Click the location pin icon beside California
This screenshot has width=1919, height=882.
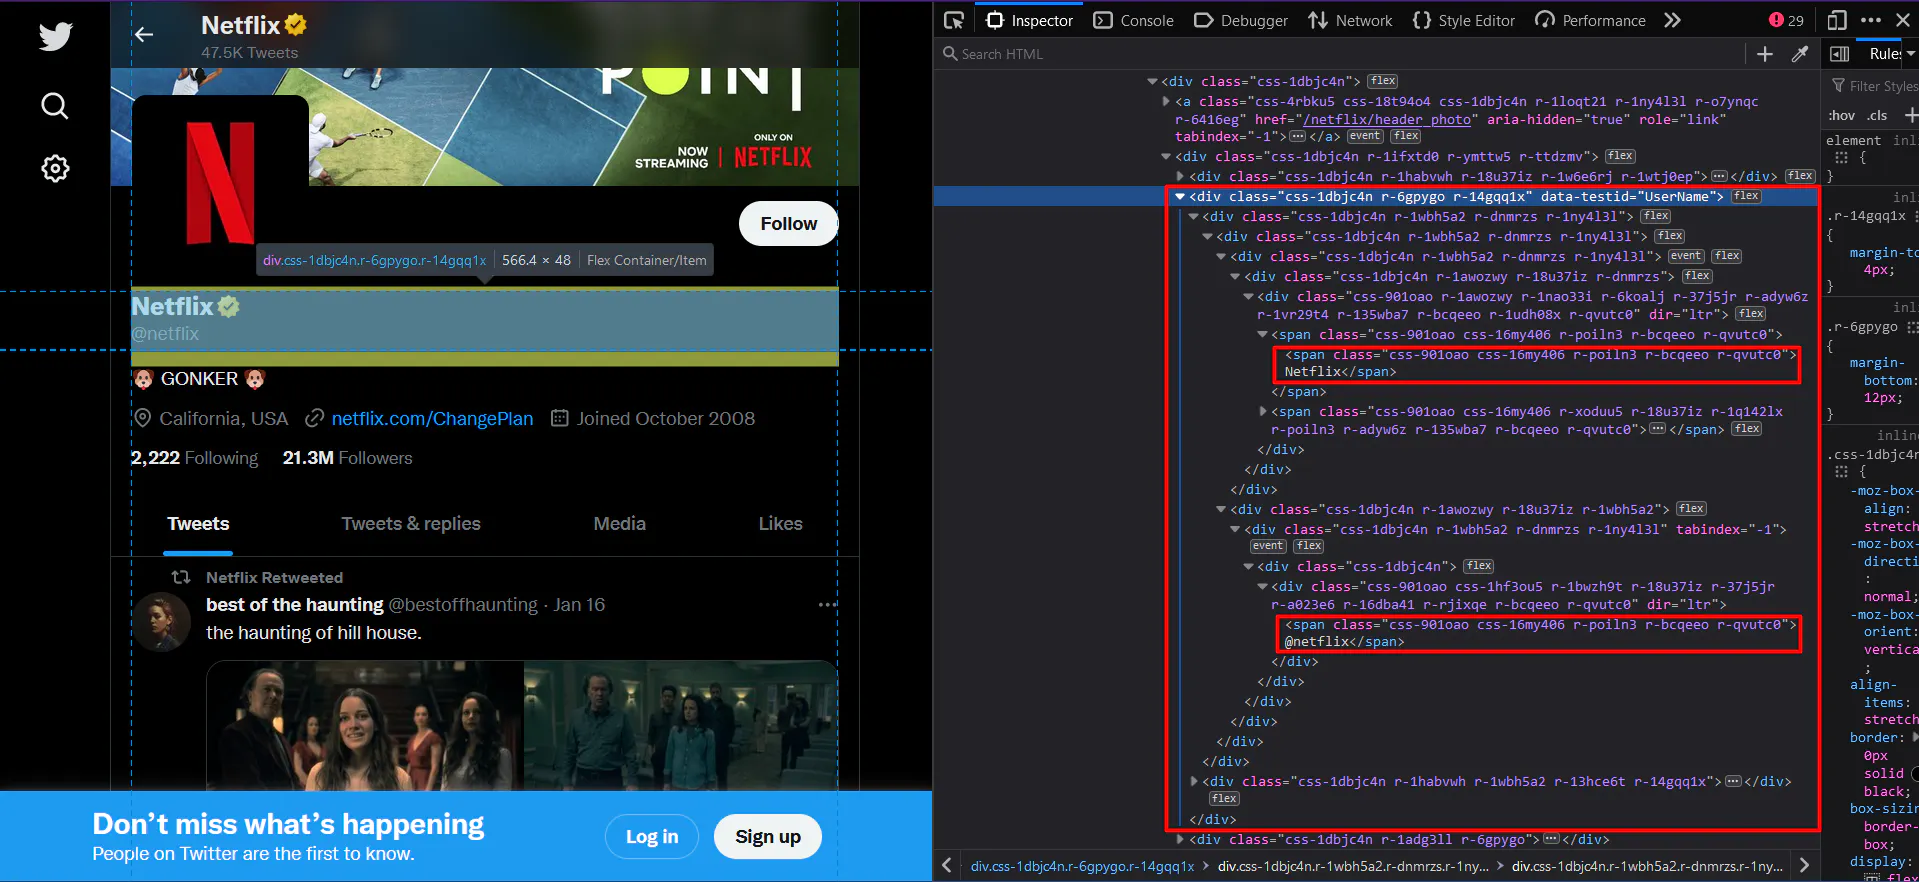pos(143,418)
